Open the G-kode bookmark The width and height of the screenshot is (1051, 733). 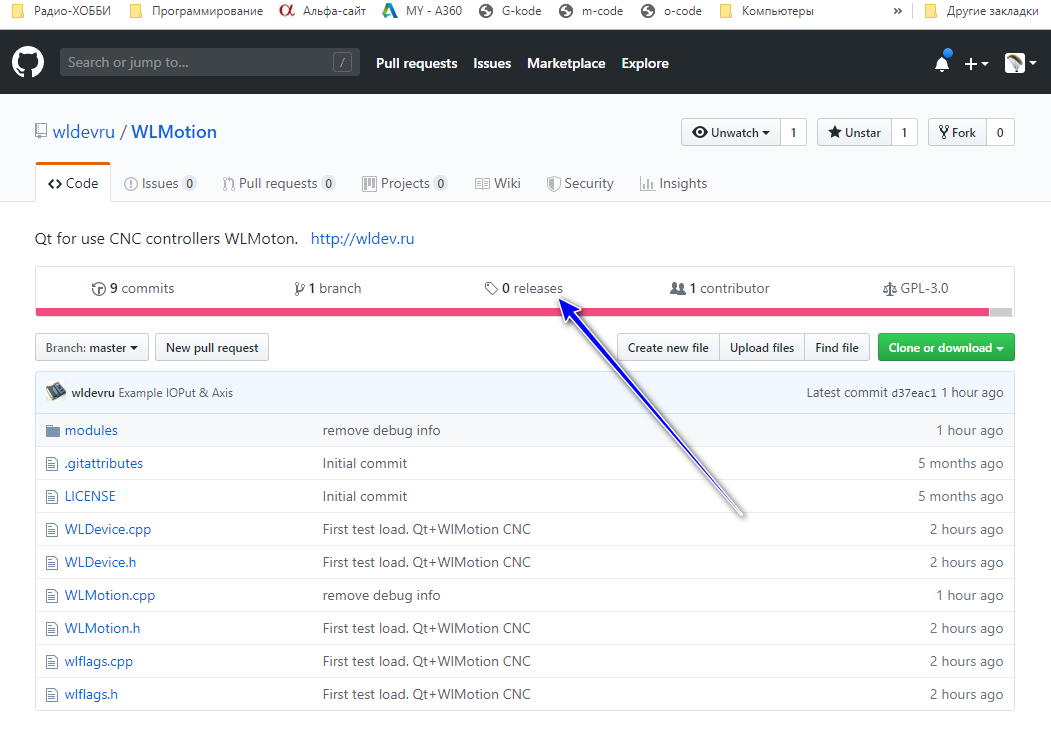510,11
